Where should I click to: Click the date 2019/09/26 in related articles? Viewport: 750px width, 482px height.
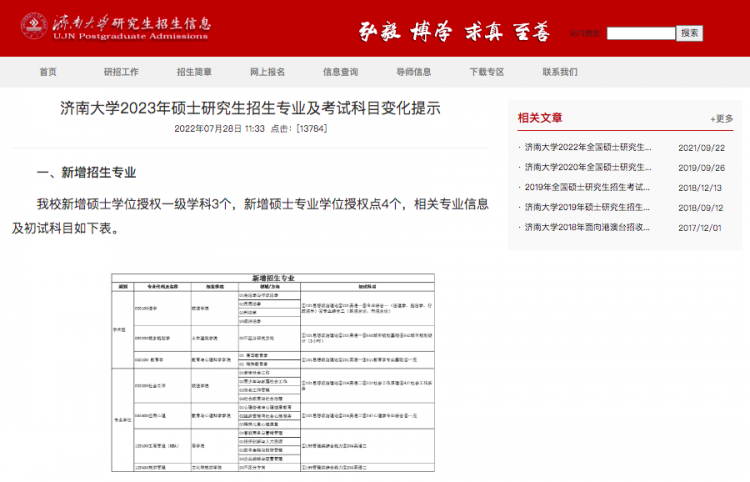701,168
